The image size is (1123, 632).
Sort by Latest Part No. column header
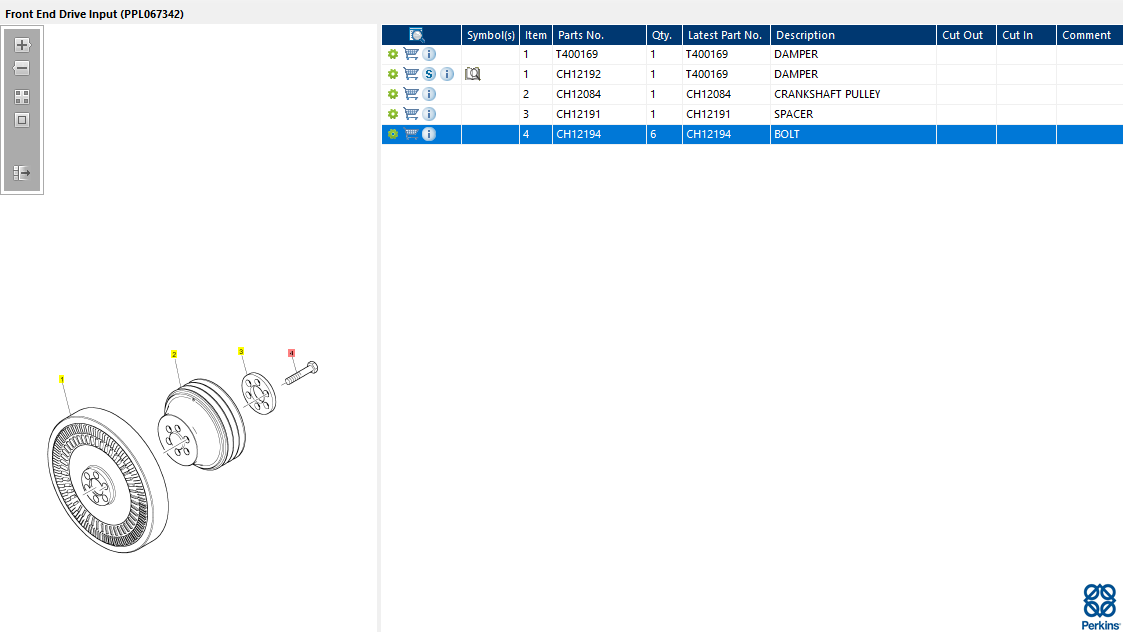click(x=727, y=35)
